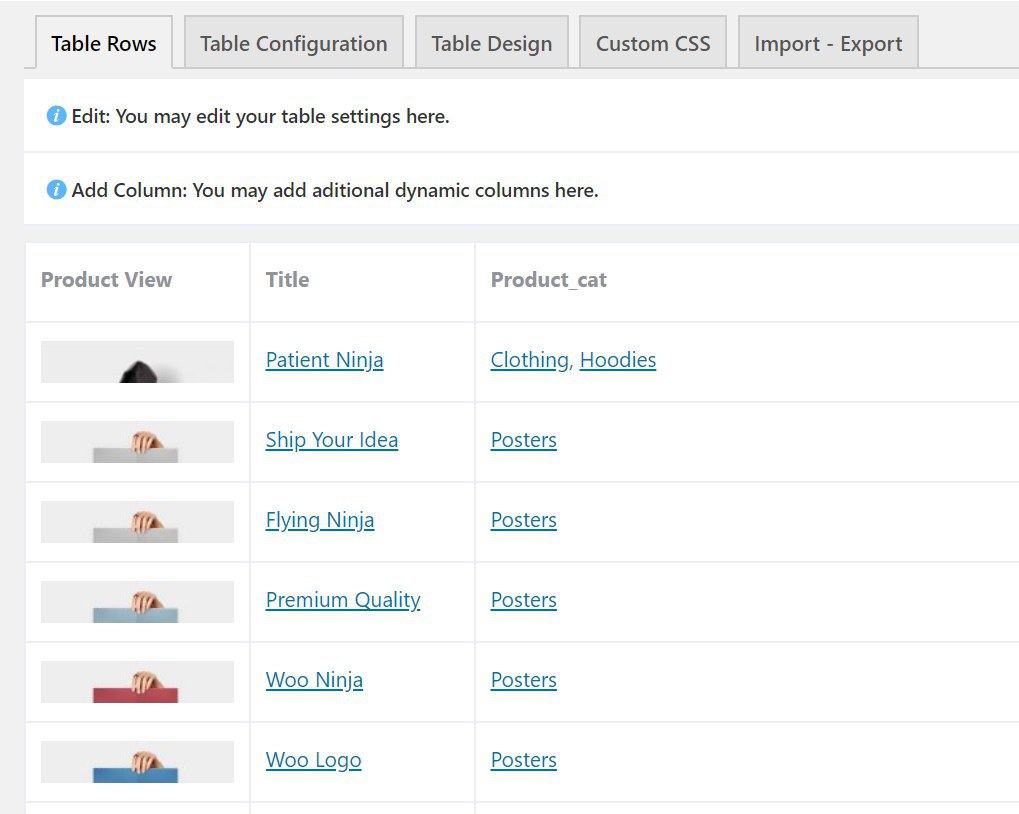Open the Hoodies category link
This screenshot has width=1019, height=814.
pos(617,360)
